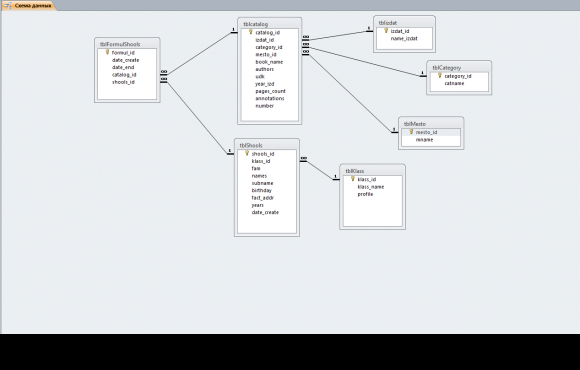
Task: Click the category_id primary key icon
Action: 440,76
